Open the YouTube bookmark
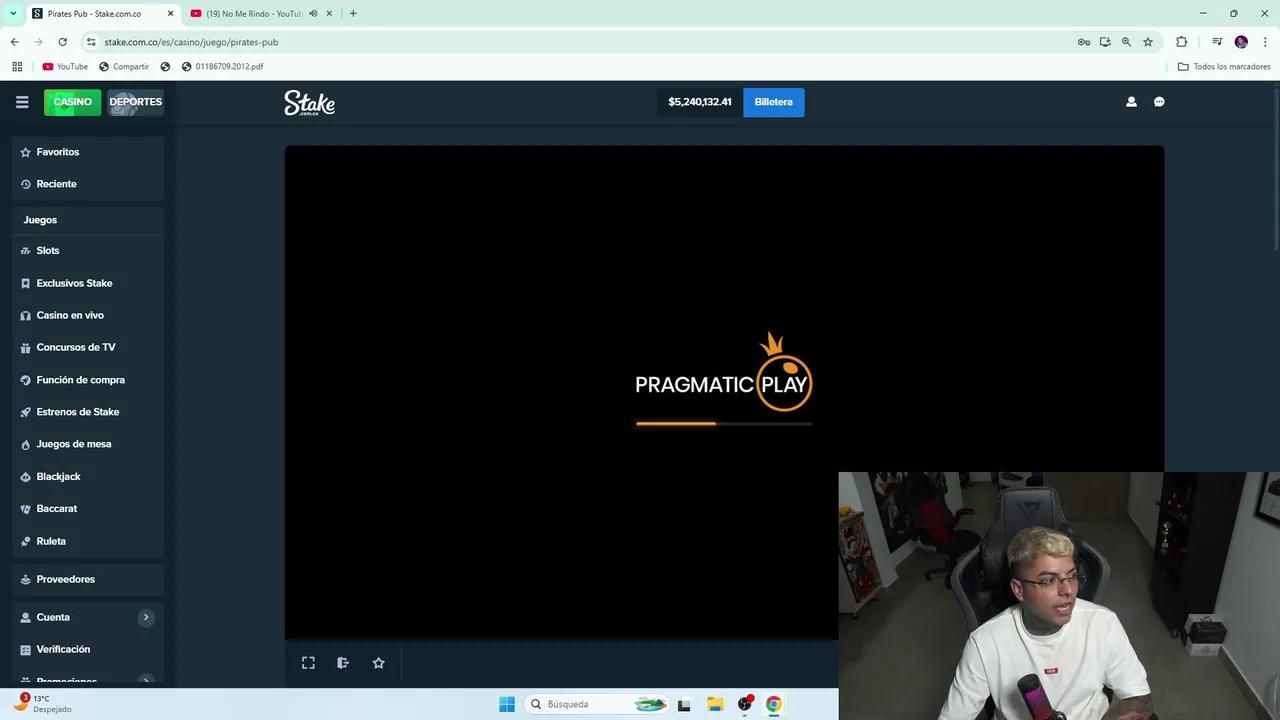This screenshot has height=720, width=1280. click(x=65, y=67)
